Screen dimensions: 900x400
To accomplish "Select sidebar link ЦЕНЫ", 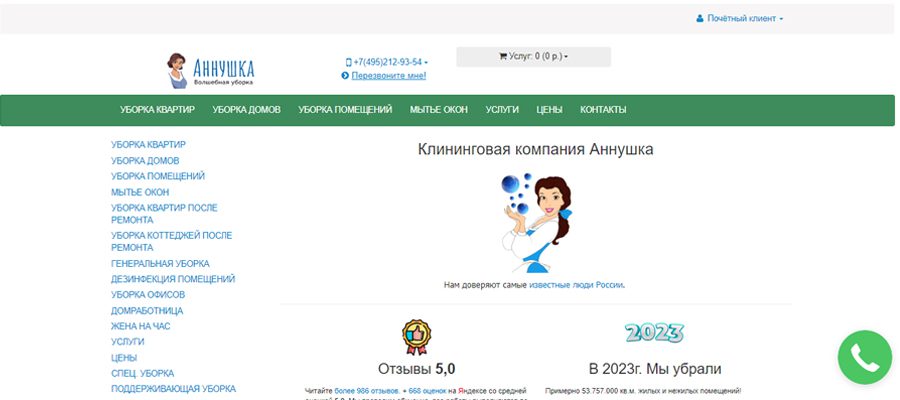I will coord(124,358).
